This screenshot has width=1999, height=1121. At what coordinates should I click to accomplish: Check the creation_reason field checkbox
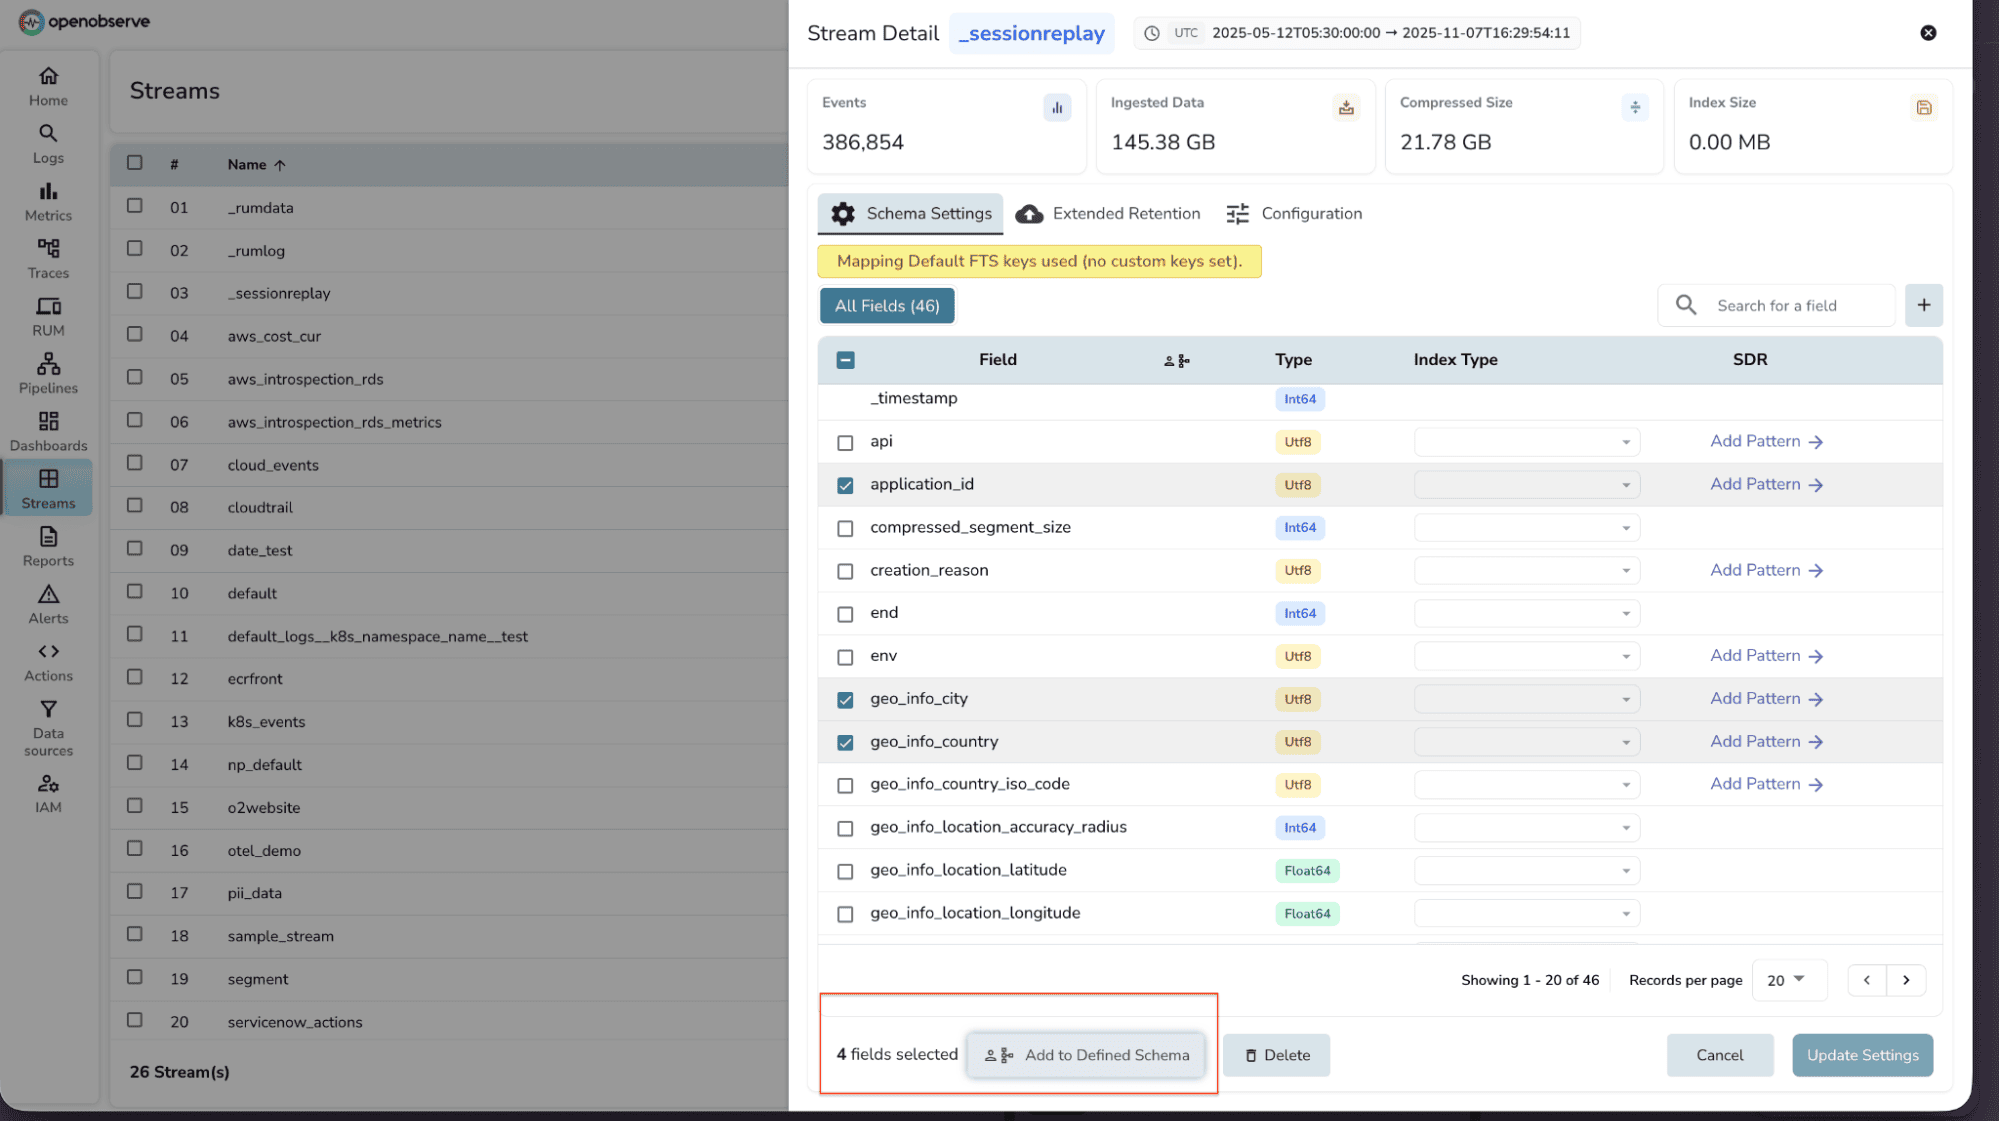(x=845, y=570)
